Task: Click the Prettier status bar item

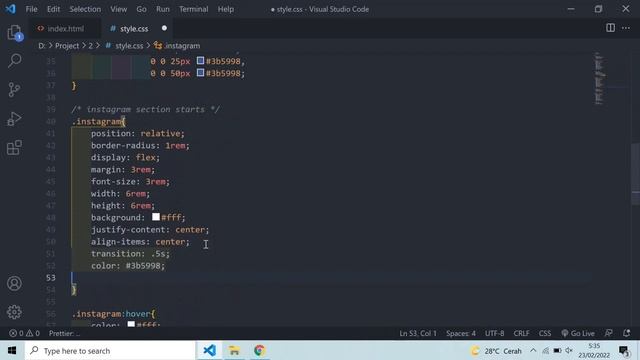Action: pyautogui.click(x=64, y=333)
